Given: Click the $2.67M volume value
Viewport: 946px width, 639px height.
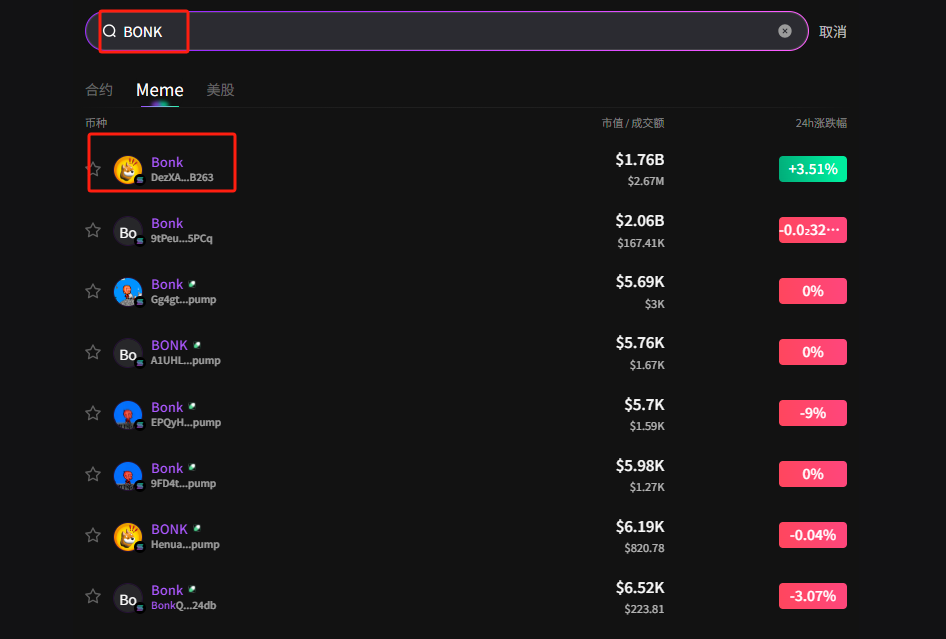Looking at the screenshot, I should point(646,181).
